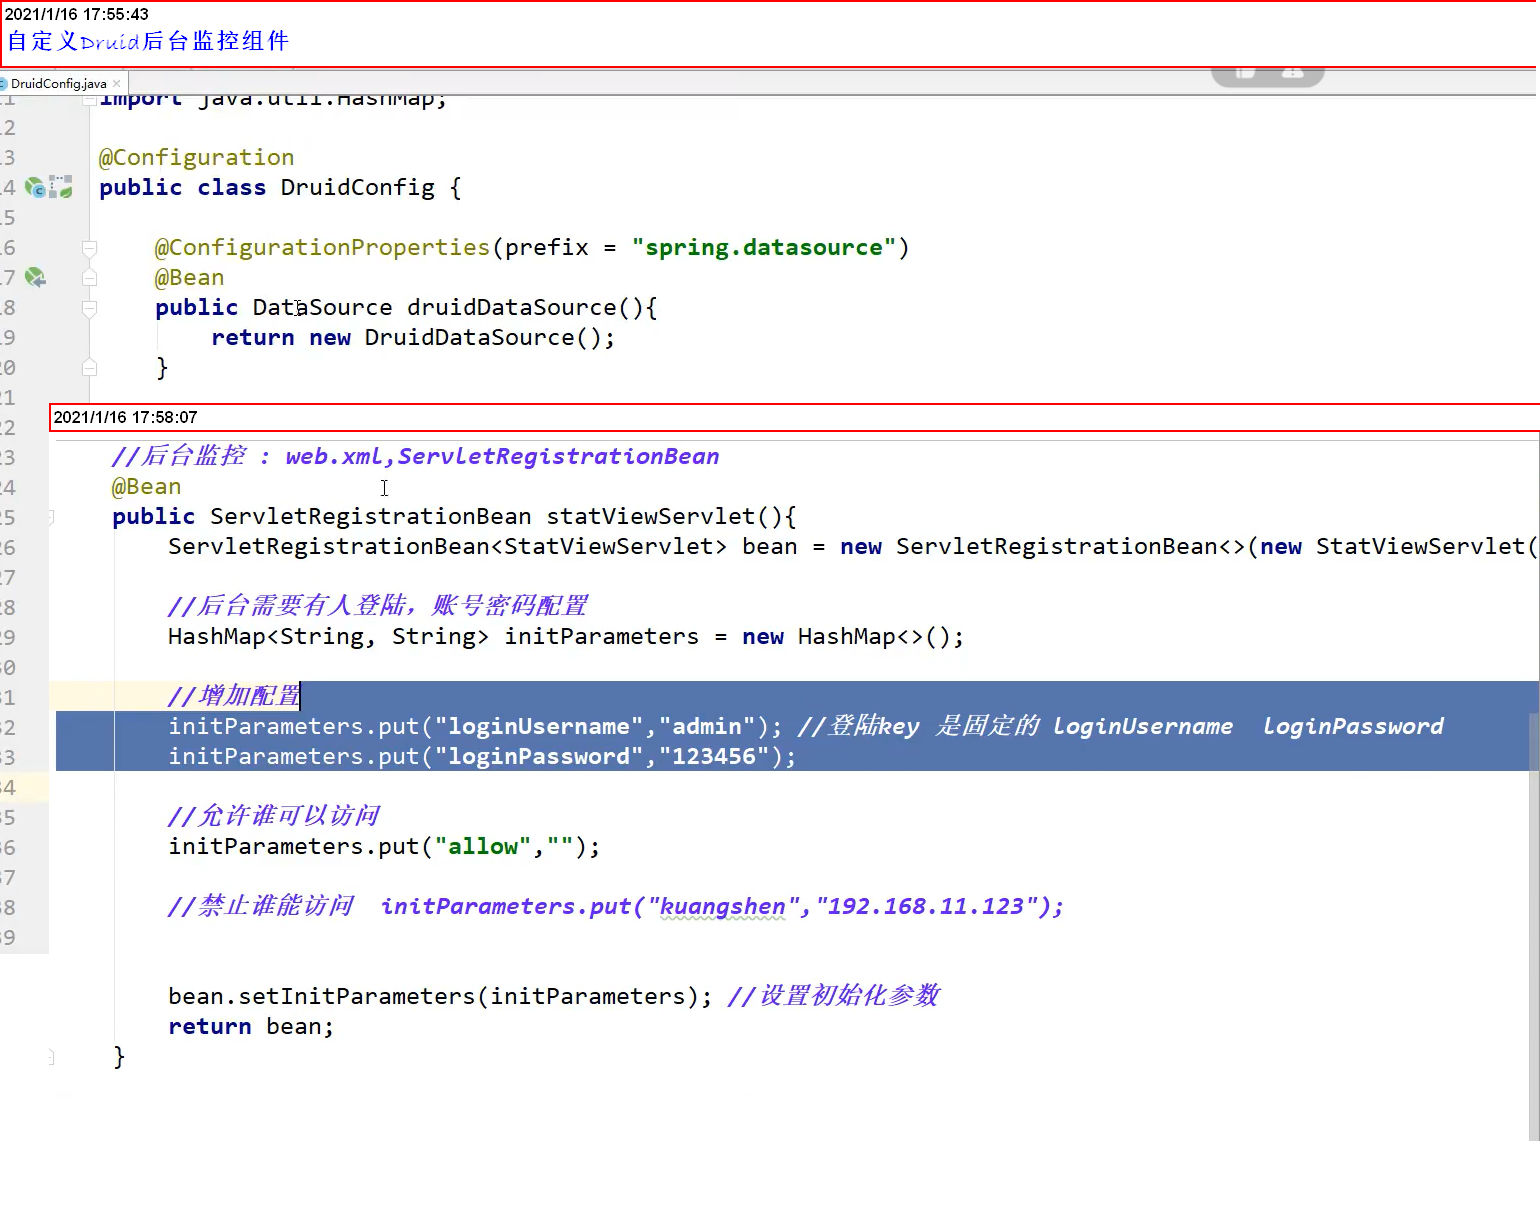Close the DruidConfig.java tab

(x=117, y=84)
